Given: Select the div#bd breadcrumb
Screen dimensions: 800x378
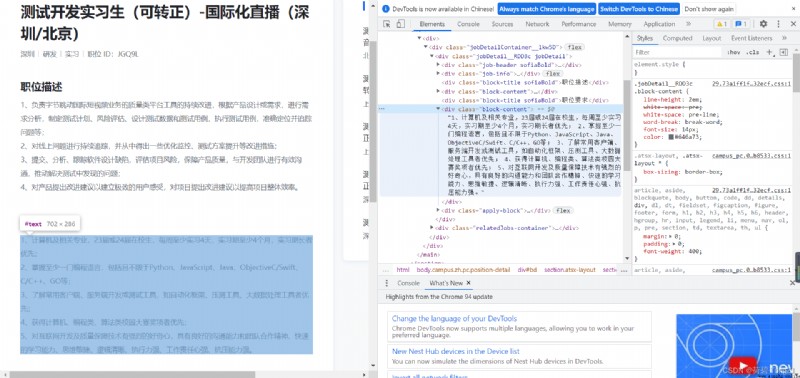Looking at the screenshot, I should coord(527,270).
